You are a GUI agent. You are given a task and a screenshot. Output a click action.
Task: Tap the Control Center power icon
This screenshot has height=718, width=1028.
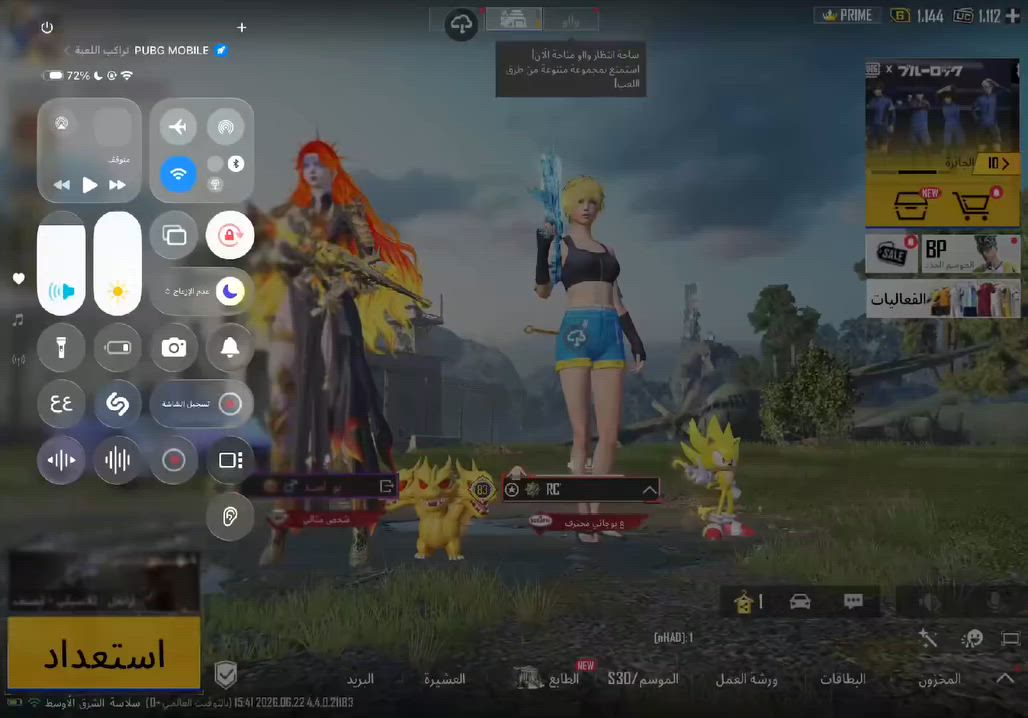[47, 28]
